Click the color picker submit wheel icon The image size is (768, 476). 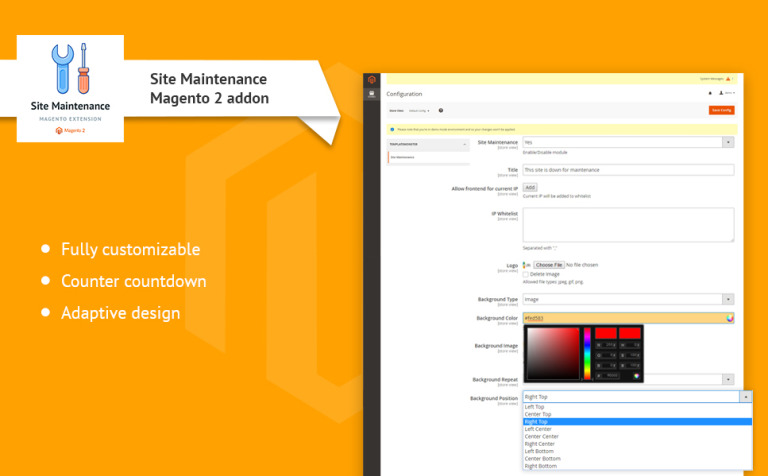pos(636,376)
